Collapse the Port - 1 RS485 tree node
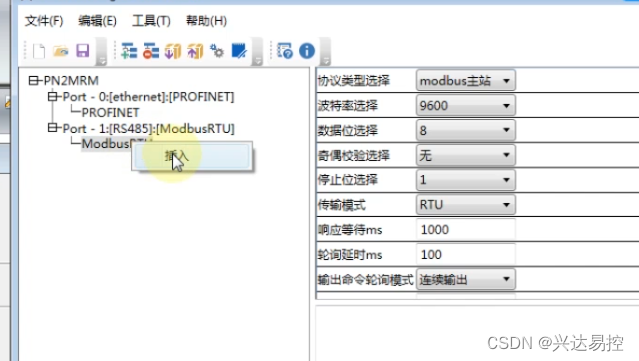The height and width of the screenshot is (361, 639). pos(52,128)
